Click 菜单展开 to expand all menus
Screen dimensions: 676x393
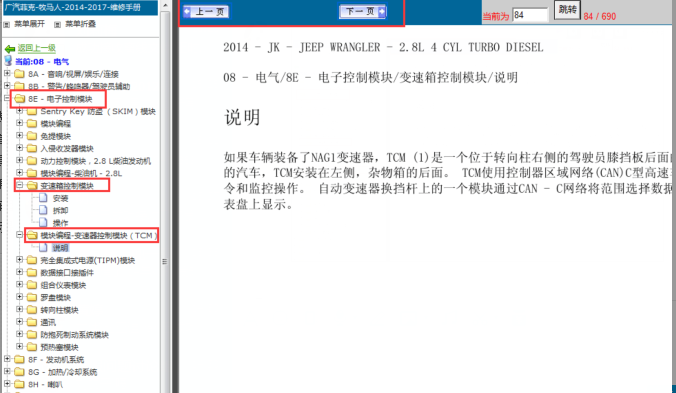coord(29,24)
